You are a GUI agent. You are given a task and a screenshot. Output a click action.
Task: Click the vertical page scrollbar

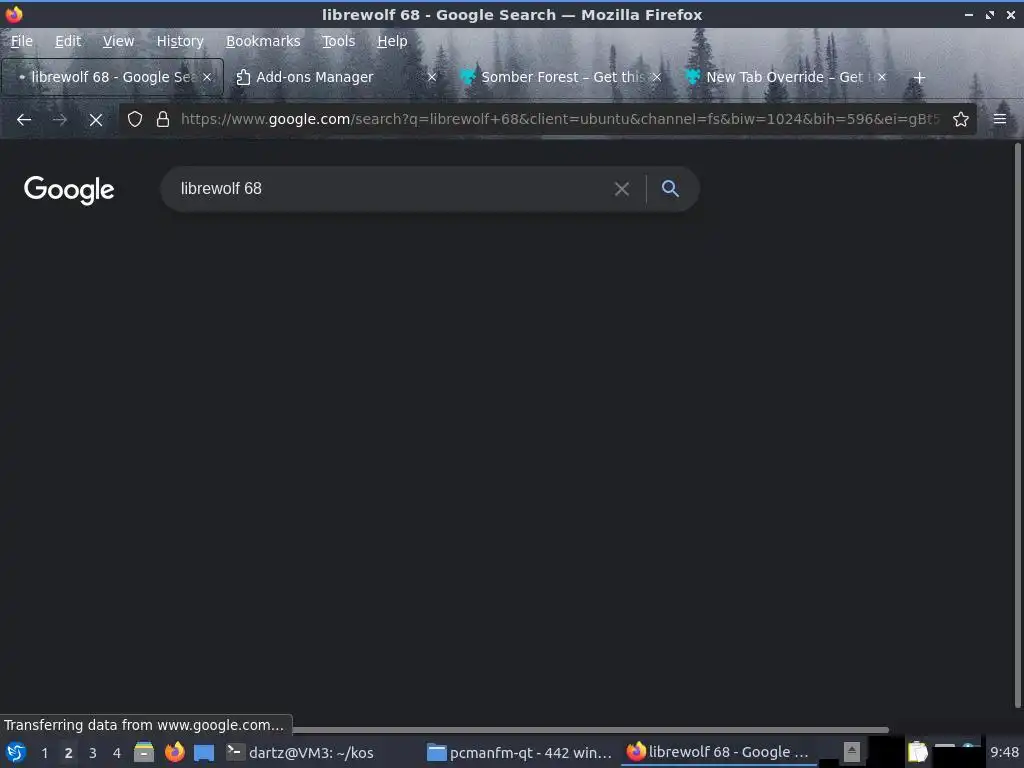[x=1017, y=424]
